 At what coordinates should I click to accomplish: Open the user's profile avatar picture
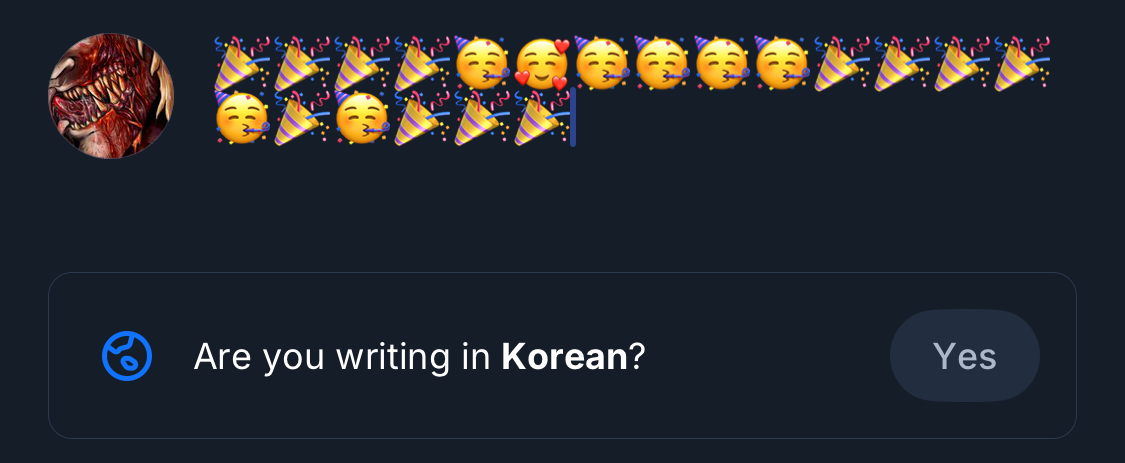click(111, 96)
